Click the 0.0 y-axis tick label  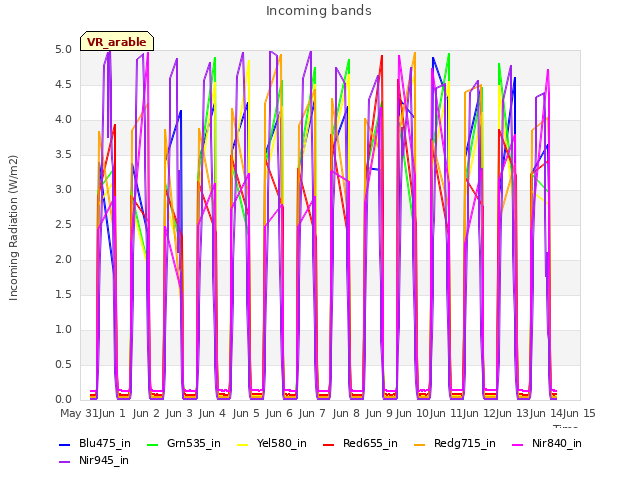tap(63, 400)
